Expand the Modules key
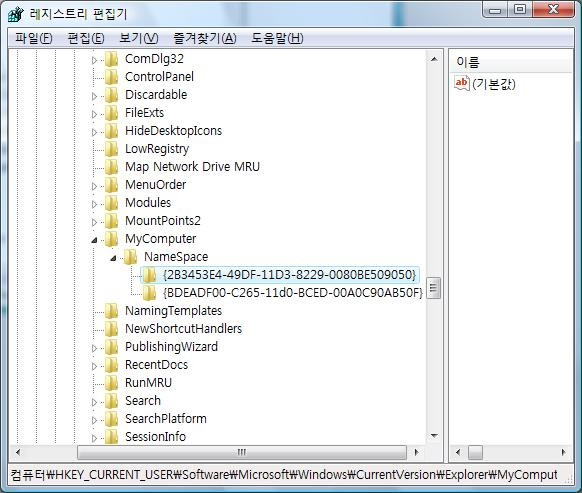Screen dimensions: 582x493 [x=94, y=204]
